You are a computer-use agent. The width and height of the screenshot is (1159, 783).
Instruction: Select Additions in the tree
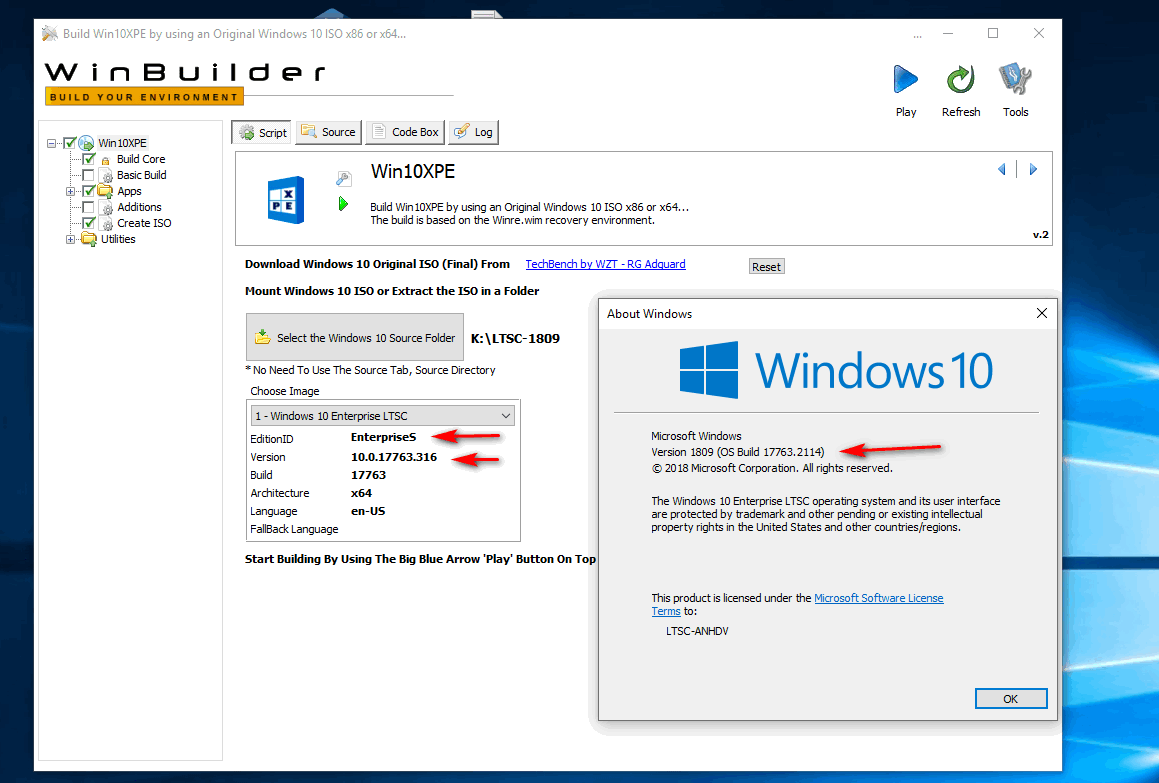pos(139,207)
